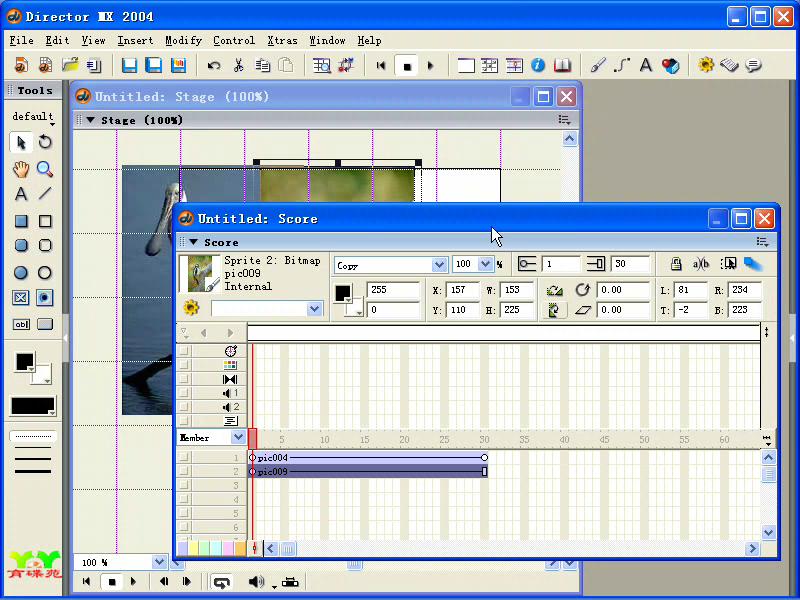Open the Copy ink dropdown
The width and height of the screenshot is (800, 600).
(439, 265)
